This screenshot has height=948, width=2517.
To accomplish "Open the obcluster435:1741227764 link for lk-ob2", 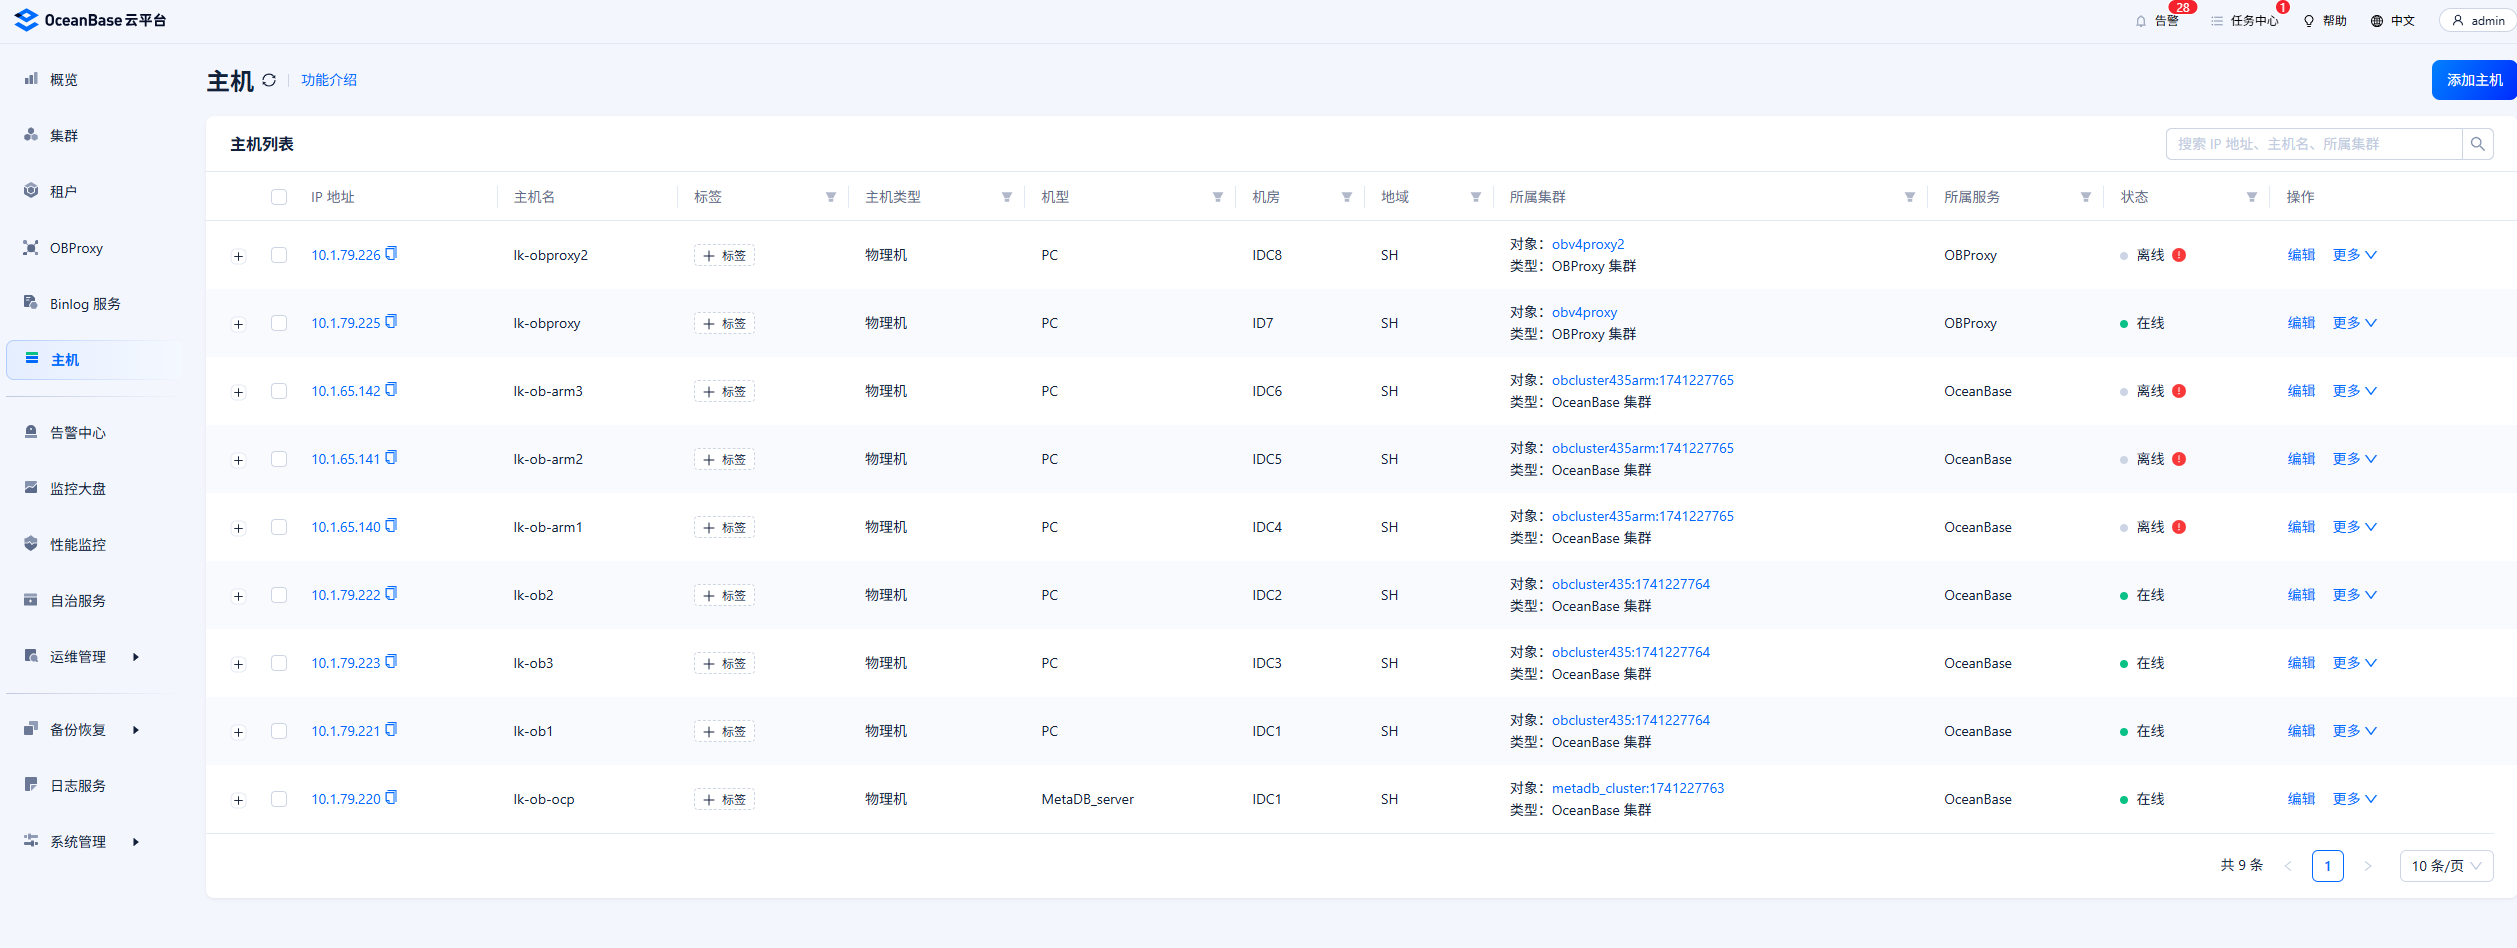I will pyautogui.click(x=1630, y=584).
